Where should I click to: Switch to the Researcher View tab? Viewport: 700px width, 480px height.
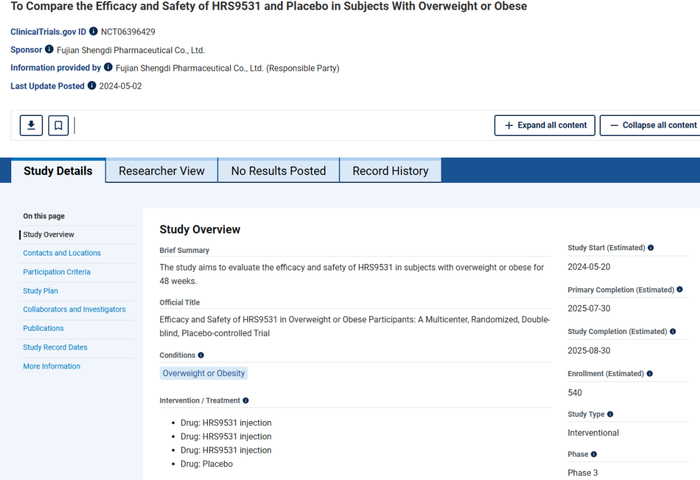coord(162,171)
